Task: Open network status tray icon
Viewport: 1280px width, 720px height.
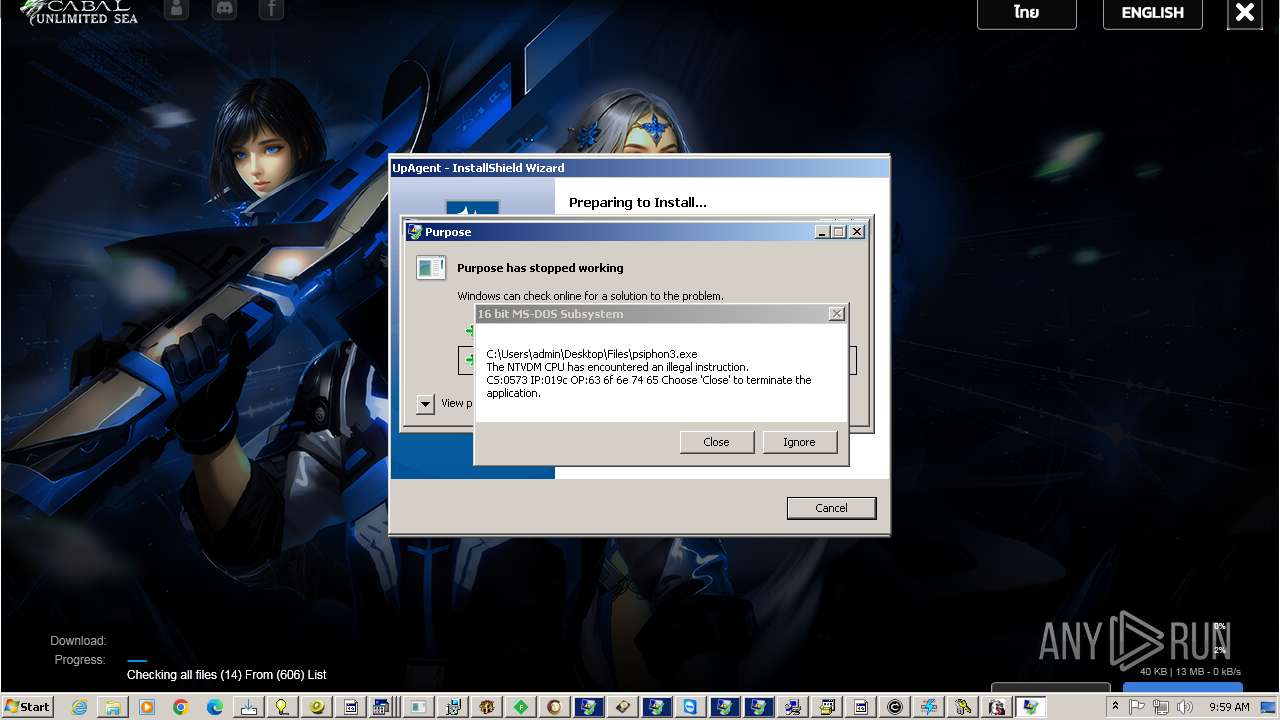Action: [1160, 707]
